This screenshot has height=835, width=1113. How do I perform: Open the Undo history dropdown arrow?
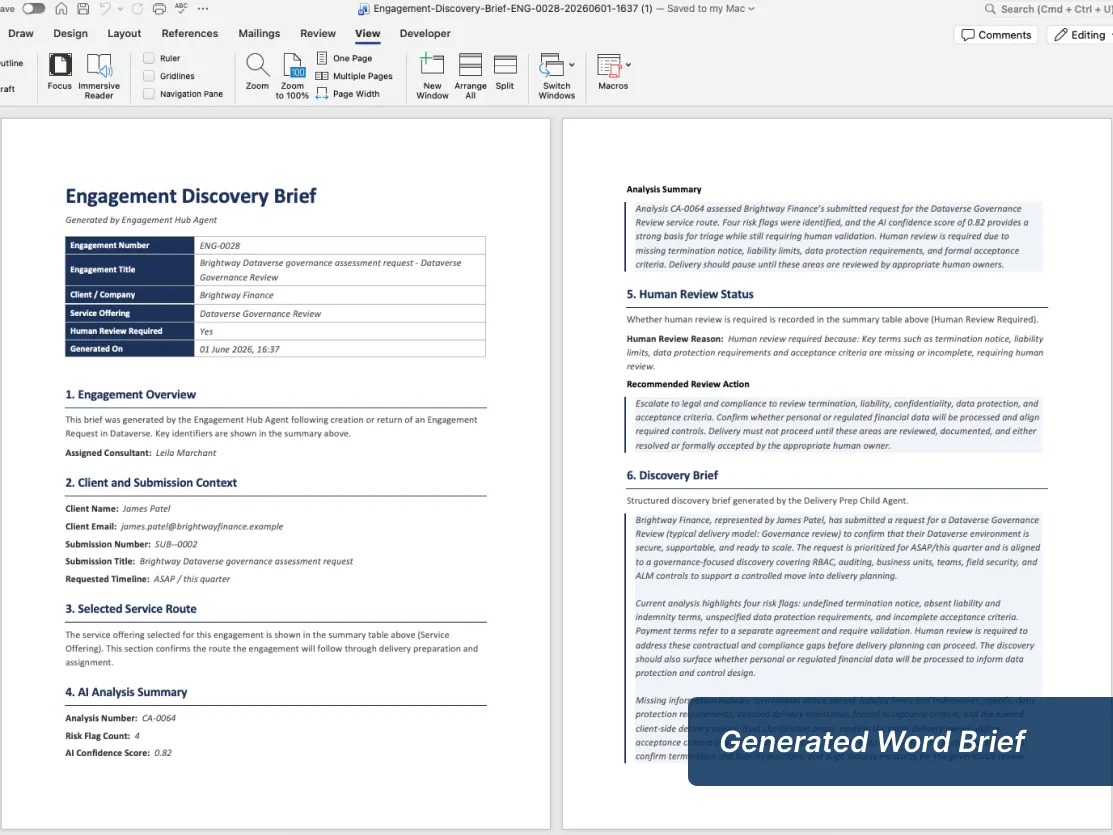click(120, 9)
